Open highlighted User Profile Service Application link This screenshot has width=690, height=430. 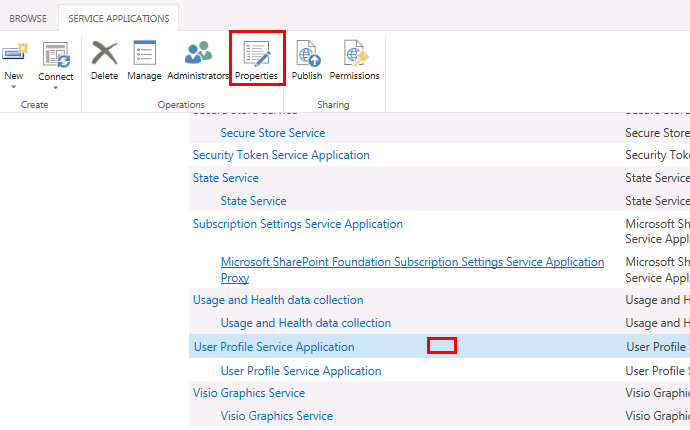click(274, 347)
